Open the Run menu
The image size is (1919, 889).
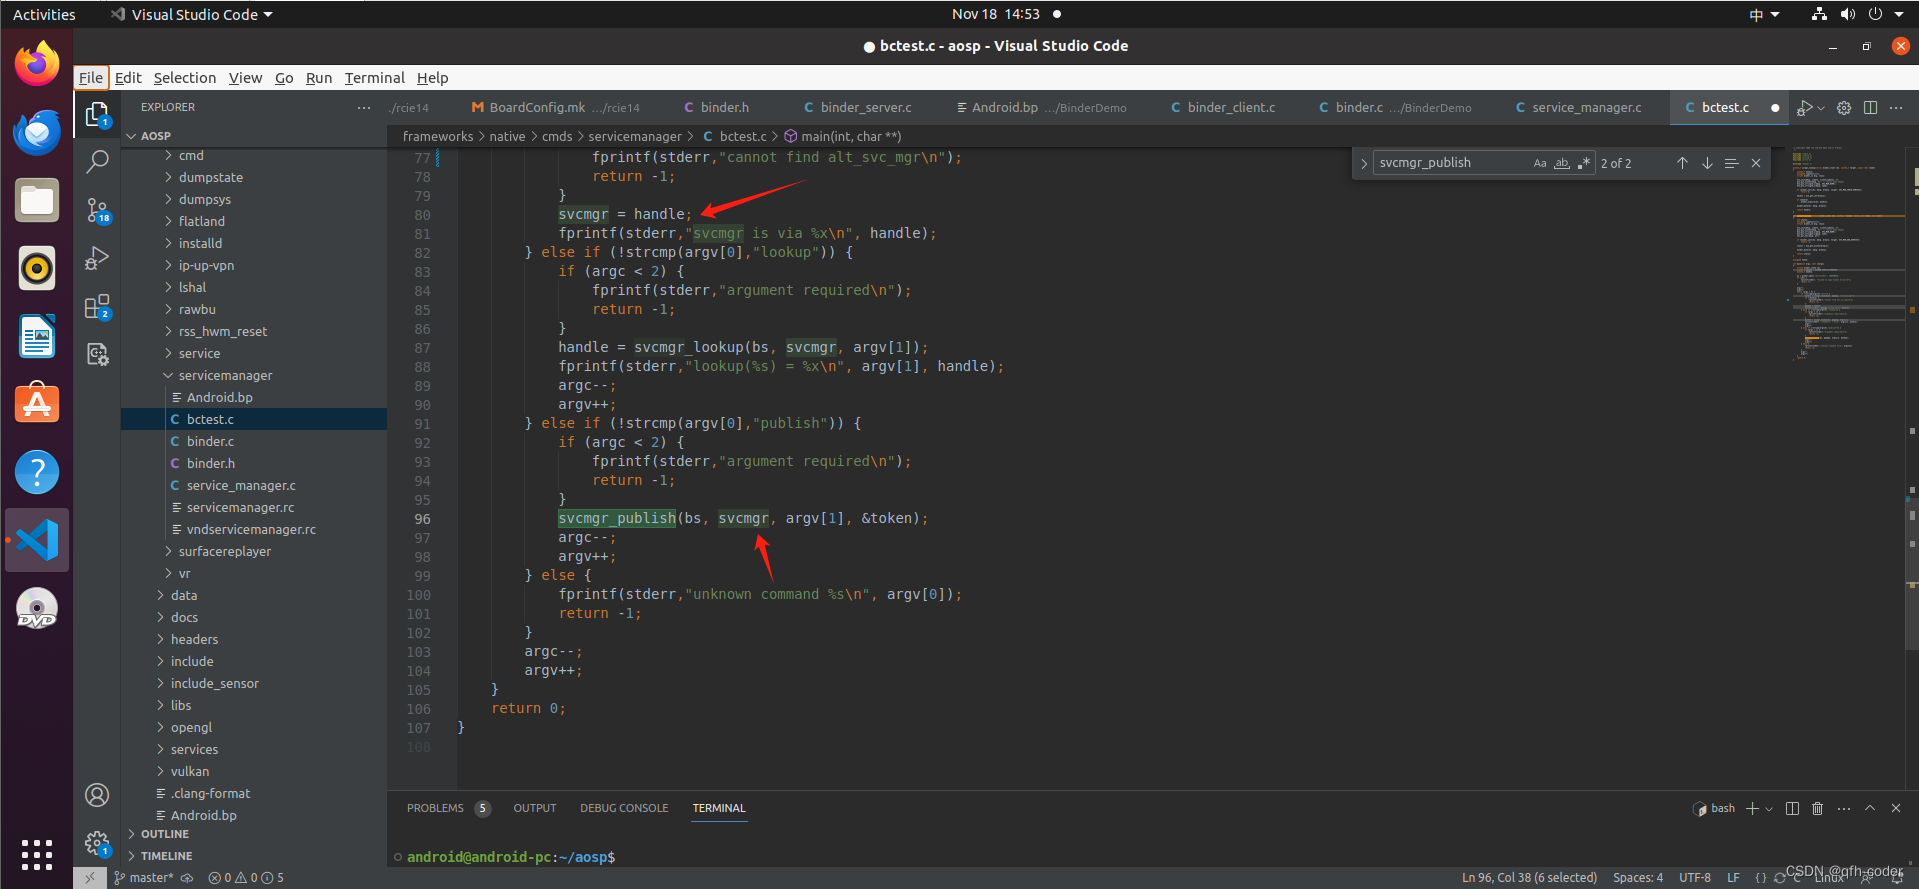(318, 78)
